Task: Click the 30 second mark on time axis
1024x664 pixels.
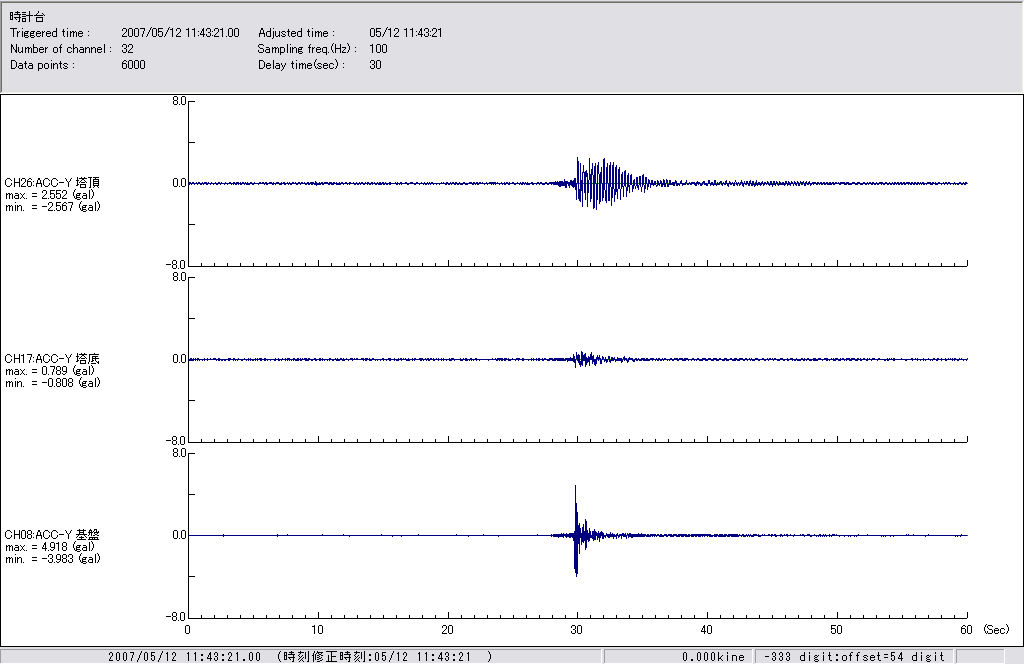Action: click(x=577, y=630)
